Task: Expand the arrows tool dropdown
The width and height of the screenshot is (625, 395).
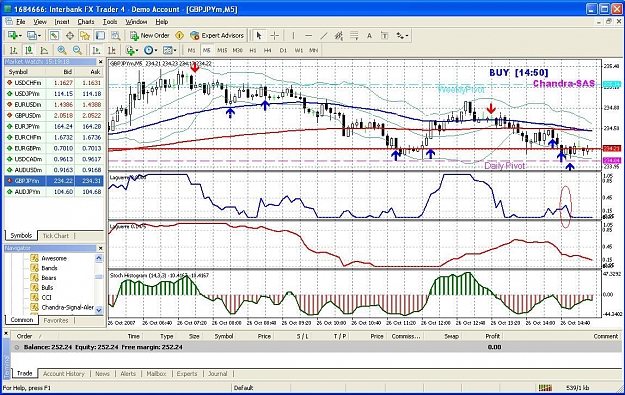Action: pyautogui.click(x=407, y=36)
